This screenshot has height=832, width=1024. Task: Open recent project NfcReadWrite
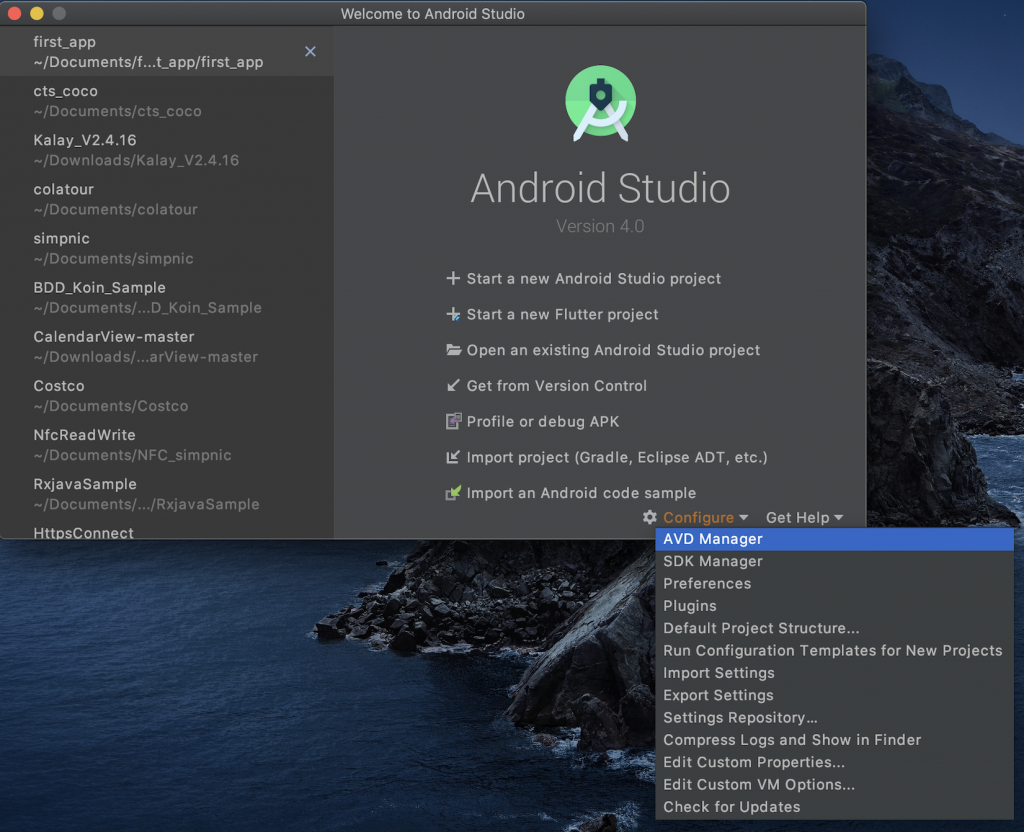coord(167,445)
